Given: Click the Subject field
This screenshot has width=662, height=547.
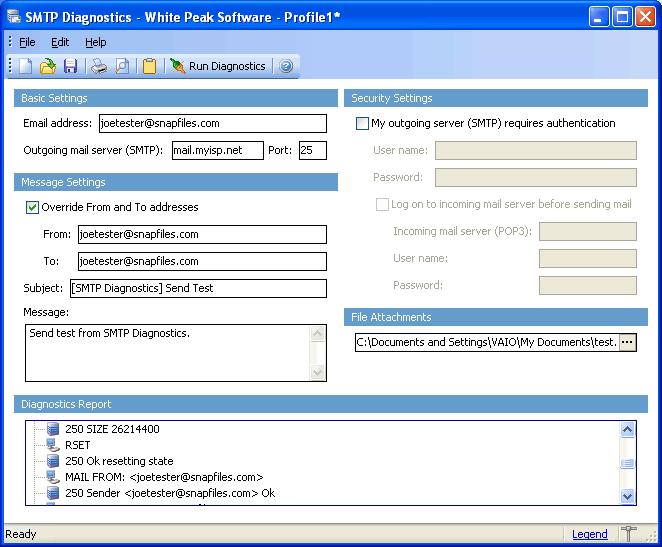Looking at the screenshot, I should [198, 289].
